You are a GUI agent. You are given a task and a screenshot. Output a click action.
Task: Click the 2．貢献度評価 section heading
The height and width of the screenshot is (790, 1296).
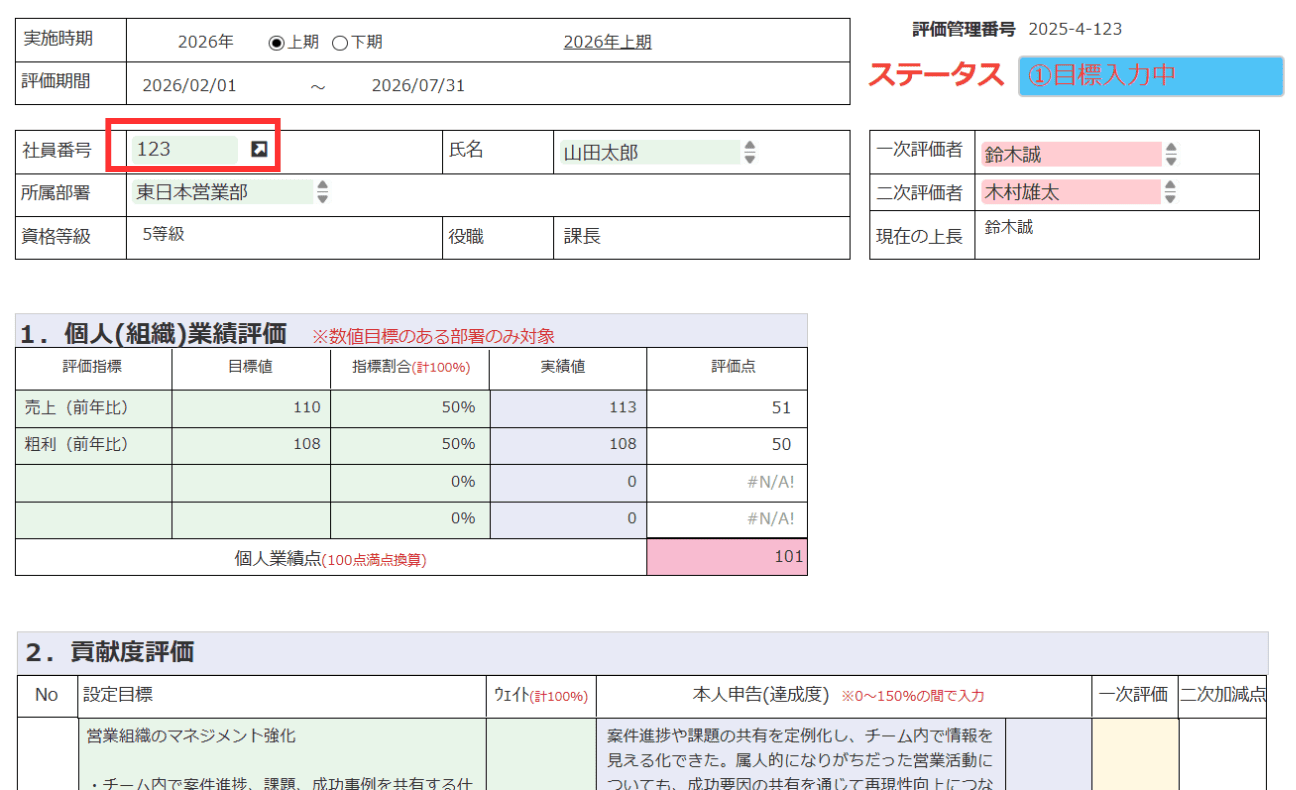pyautogui.click(x=110, y=652)
